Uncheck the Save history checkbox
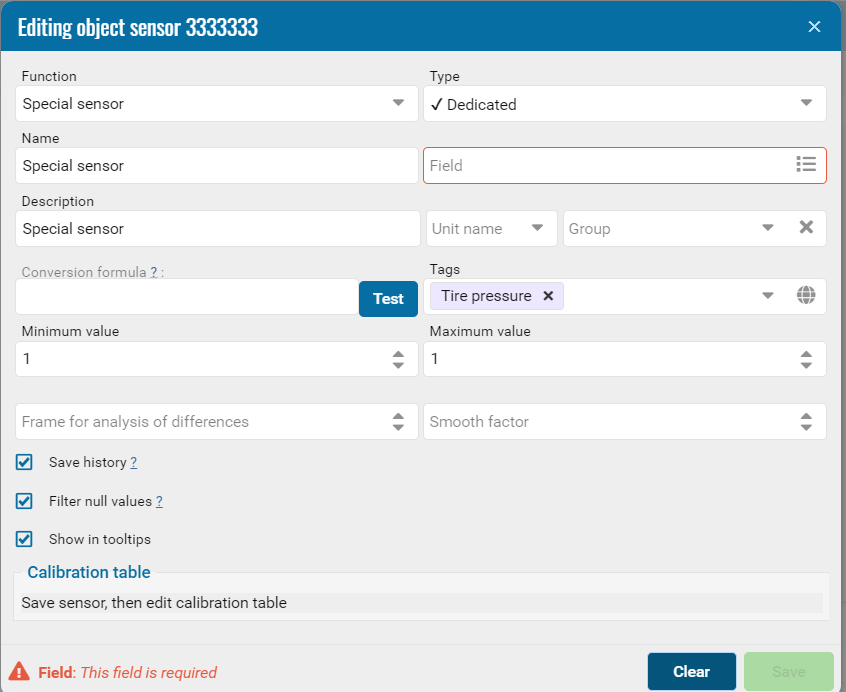 point(25,463)
